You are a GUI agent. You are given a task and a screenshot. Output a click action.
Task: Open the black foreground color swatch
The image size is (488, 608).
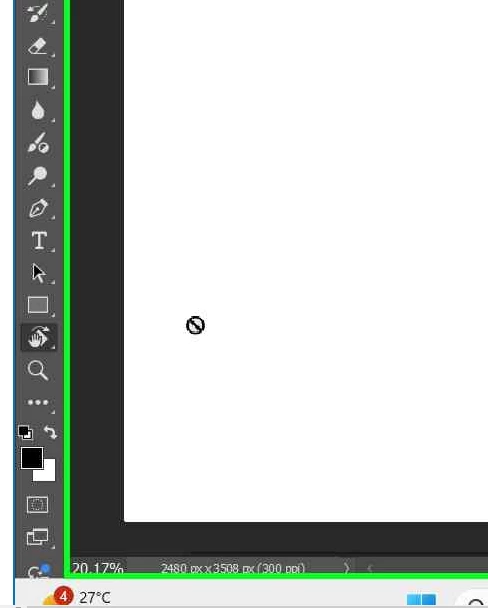coord(32,458)
